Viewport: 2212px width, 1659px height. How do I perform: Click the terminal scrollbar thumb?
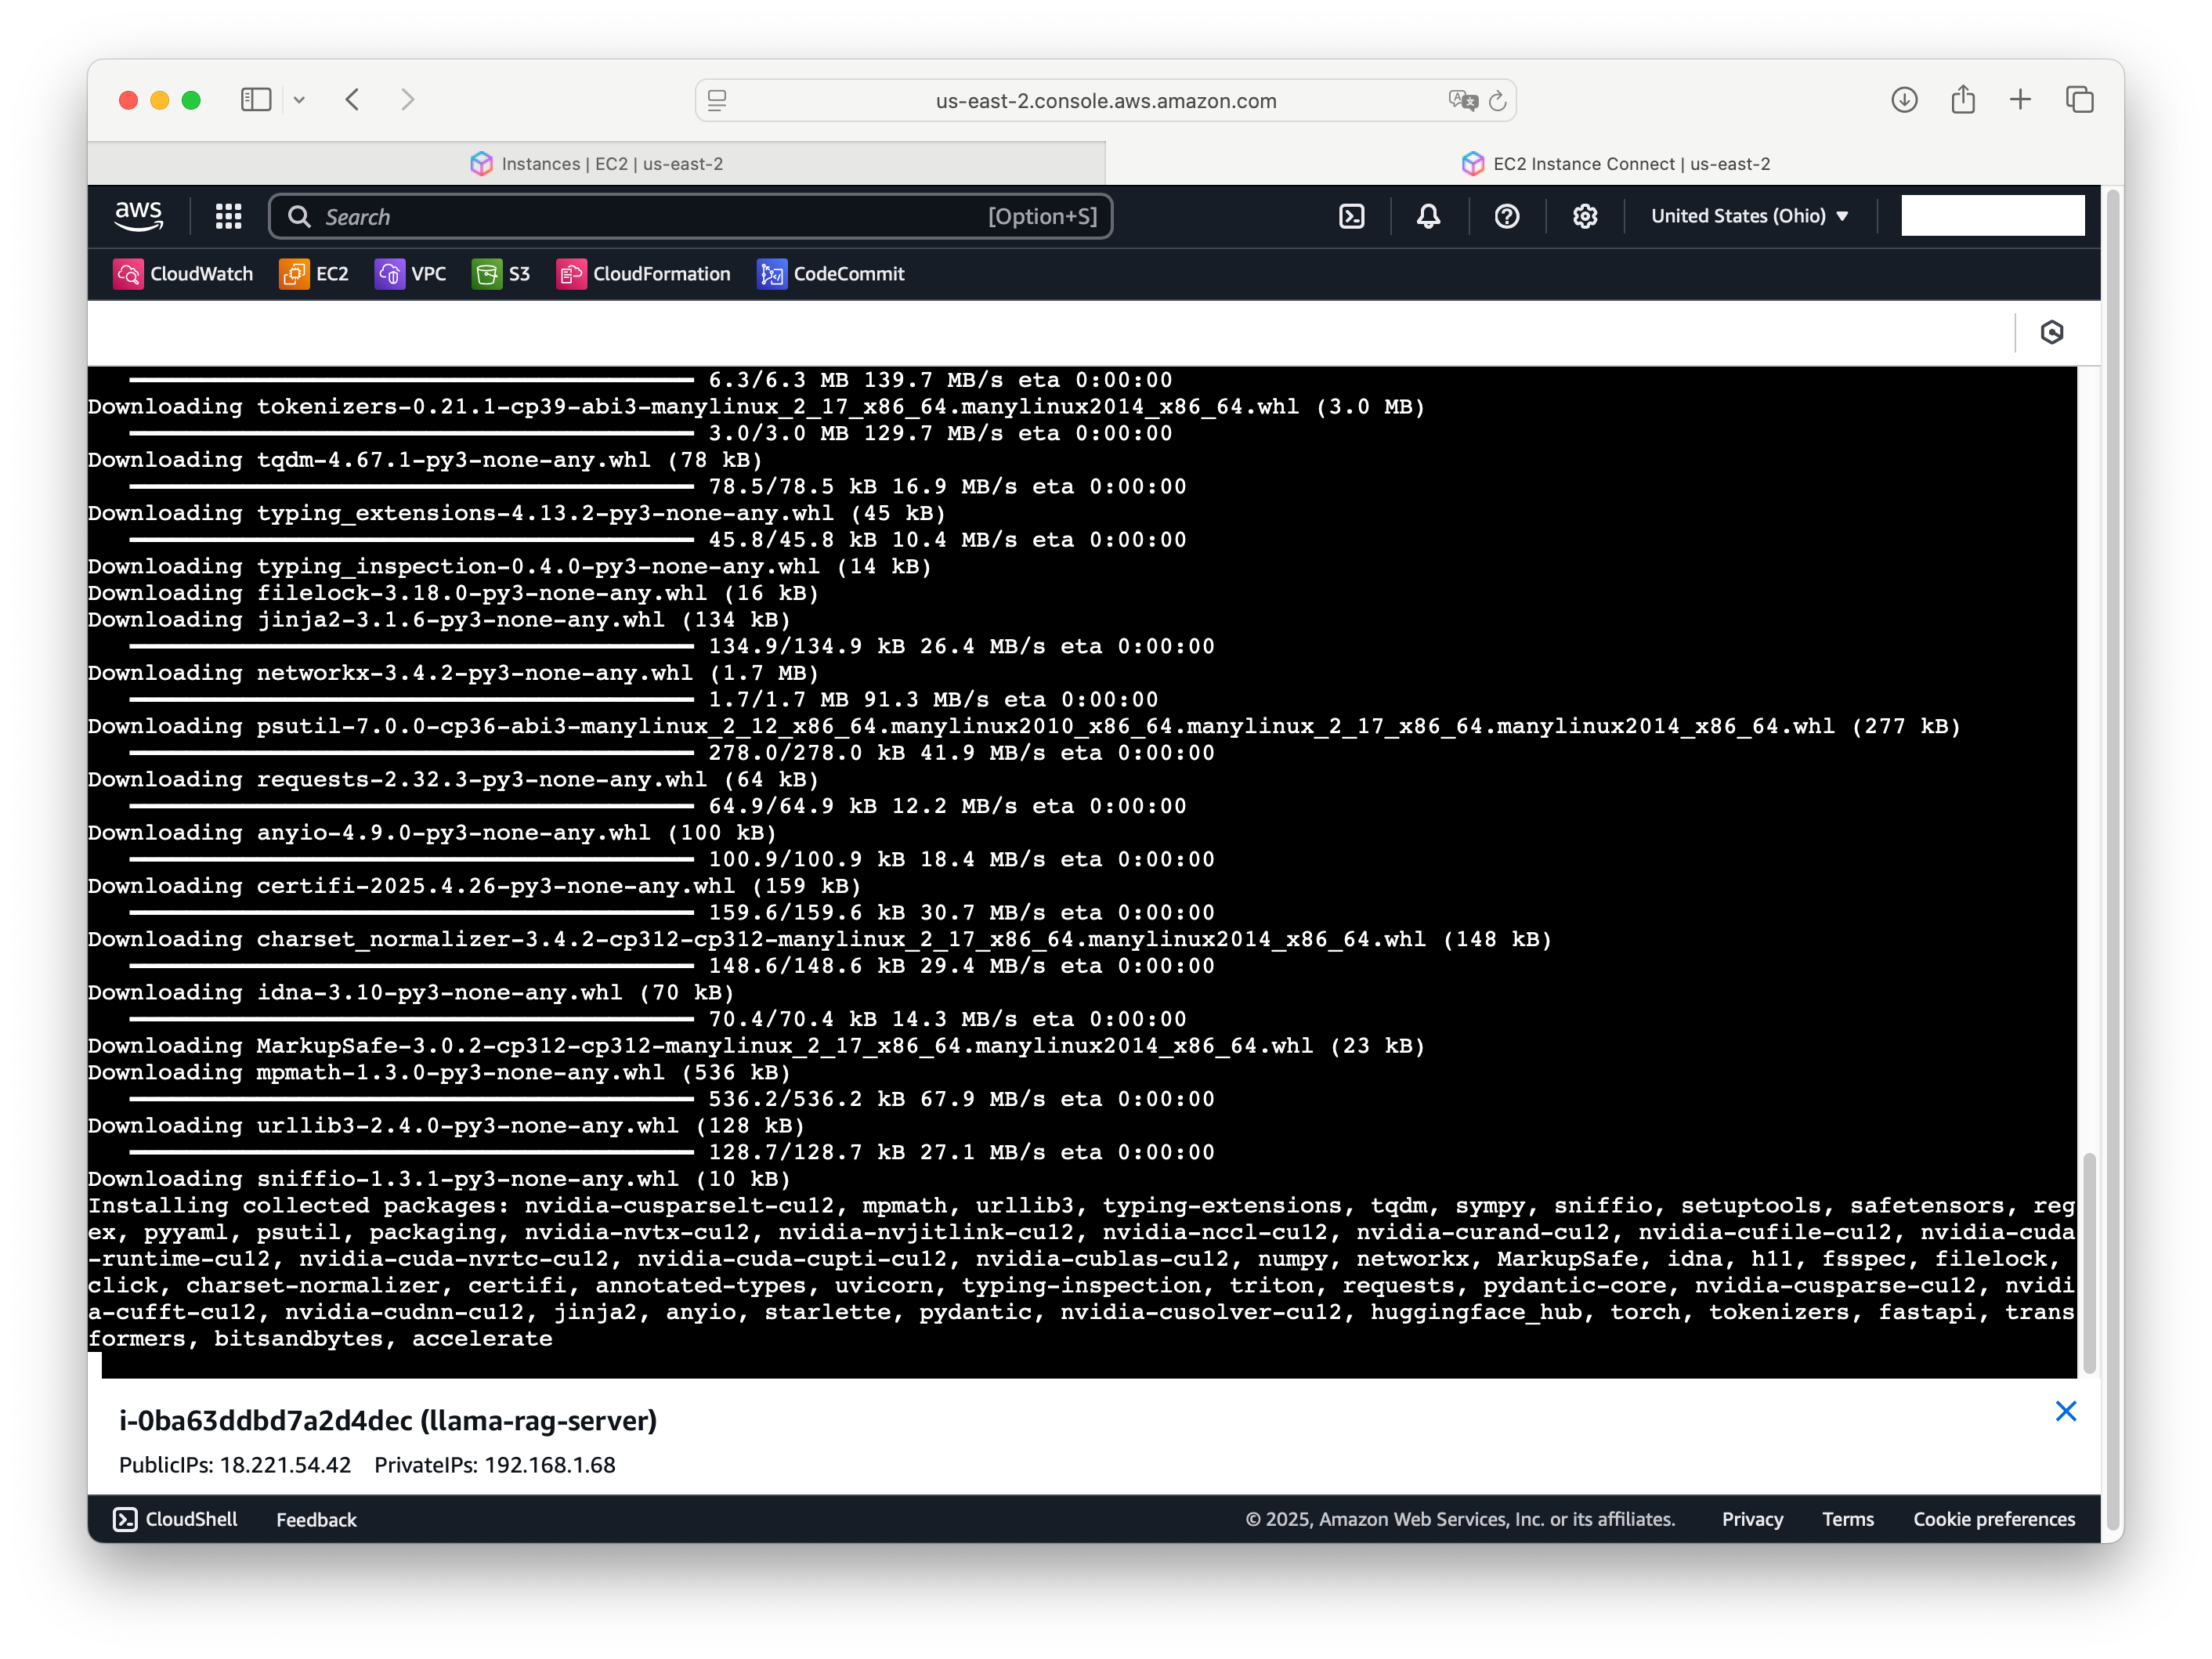pyautogui.click(x=2089, y=1263)
